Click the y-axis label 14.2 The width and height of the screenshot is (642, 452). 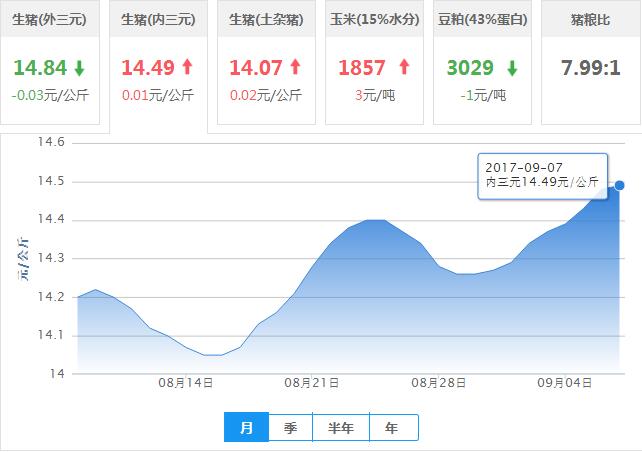(x=51, y=296)
